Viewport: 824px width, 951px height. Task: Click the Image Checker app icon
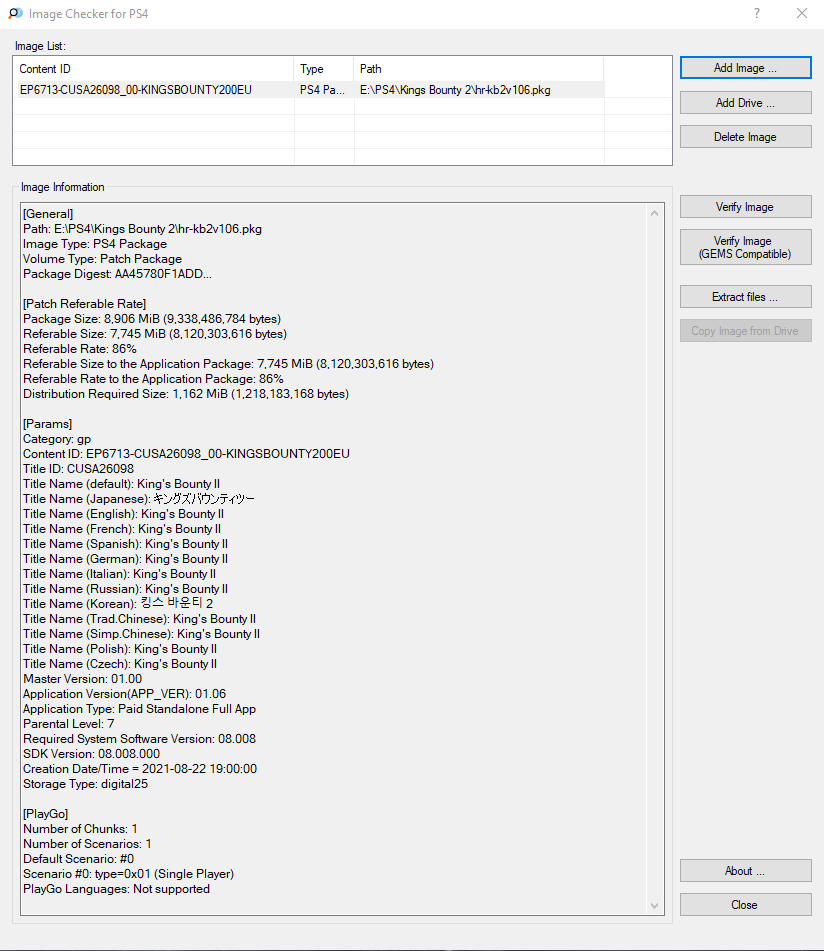tap(15, 13)
